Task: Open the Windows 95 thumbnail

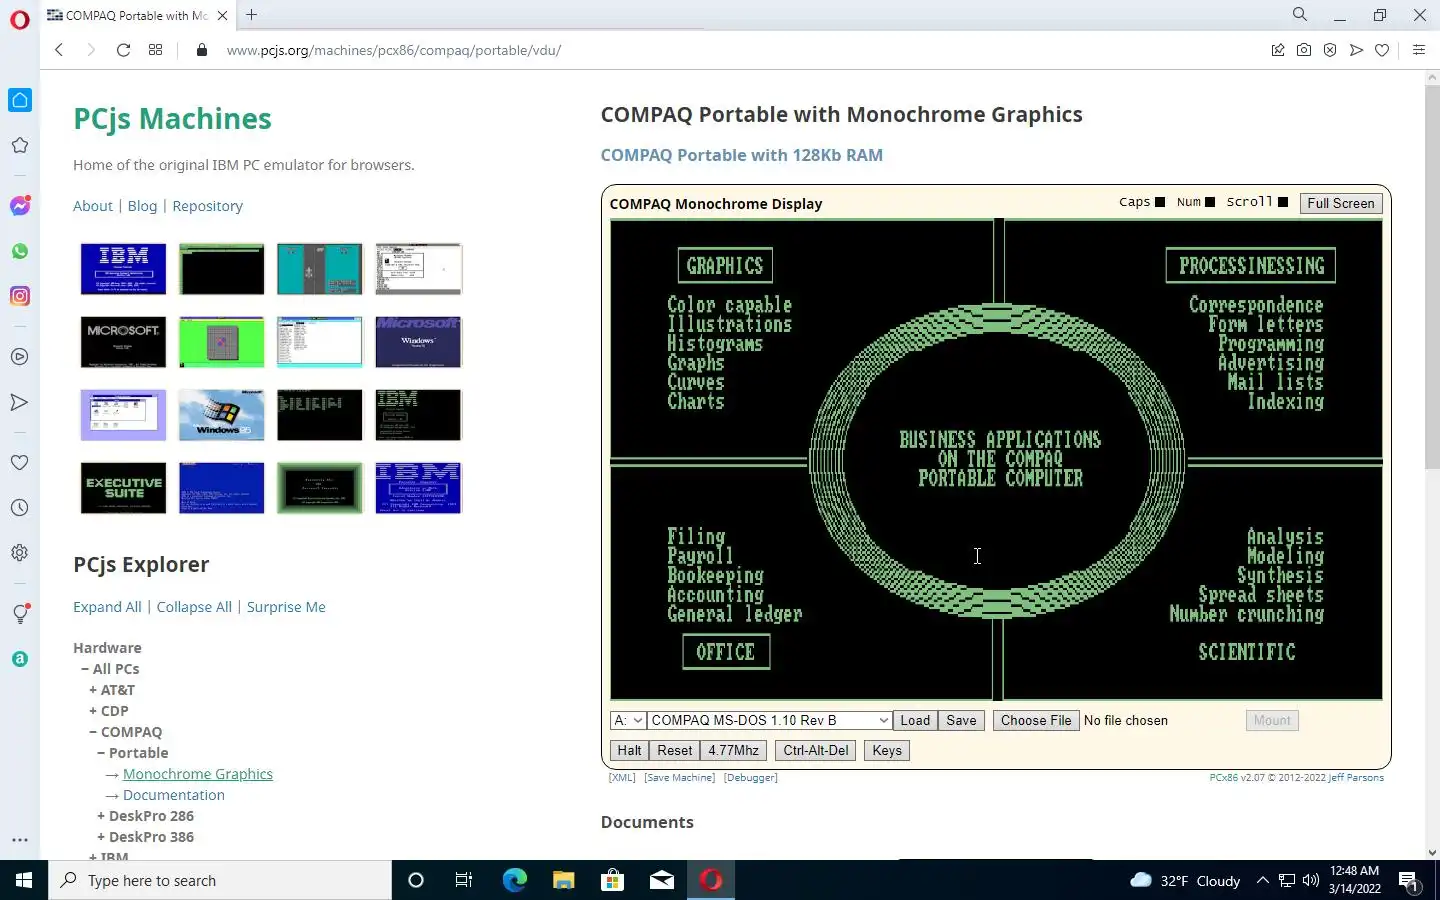Action: (x=221, y=414)
